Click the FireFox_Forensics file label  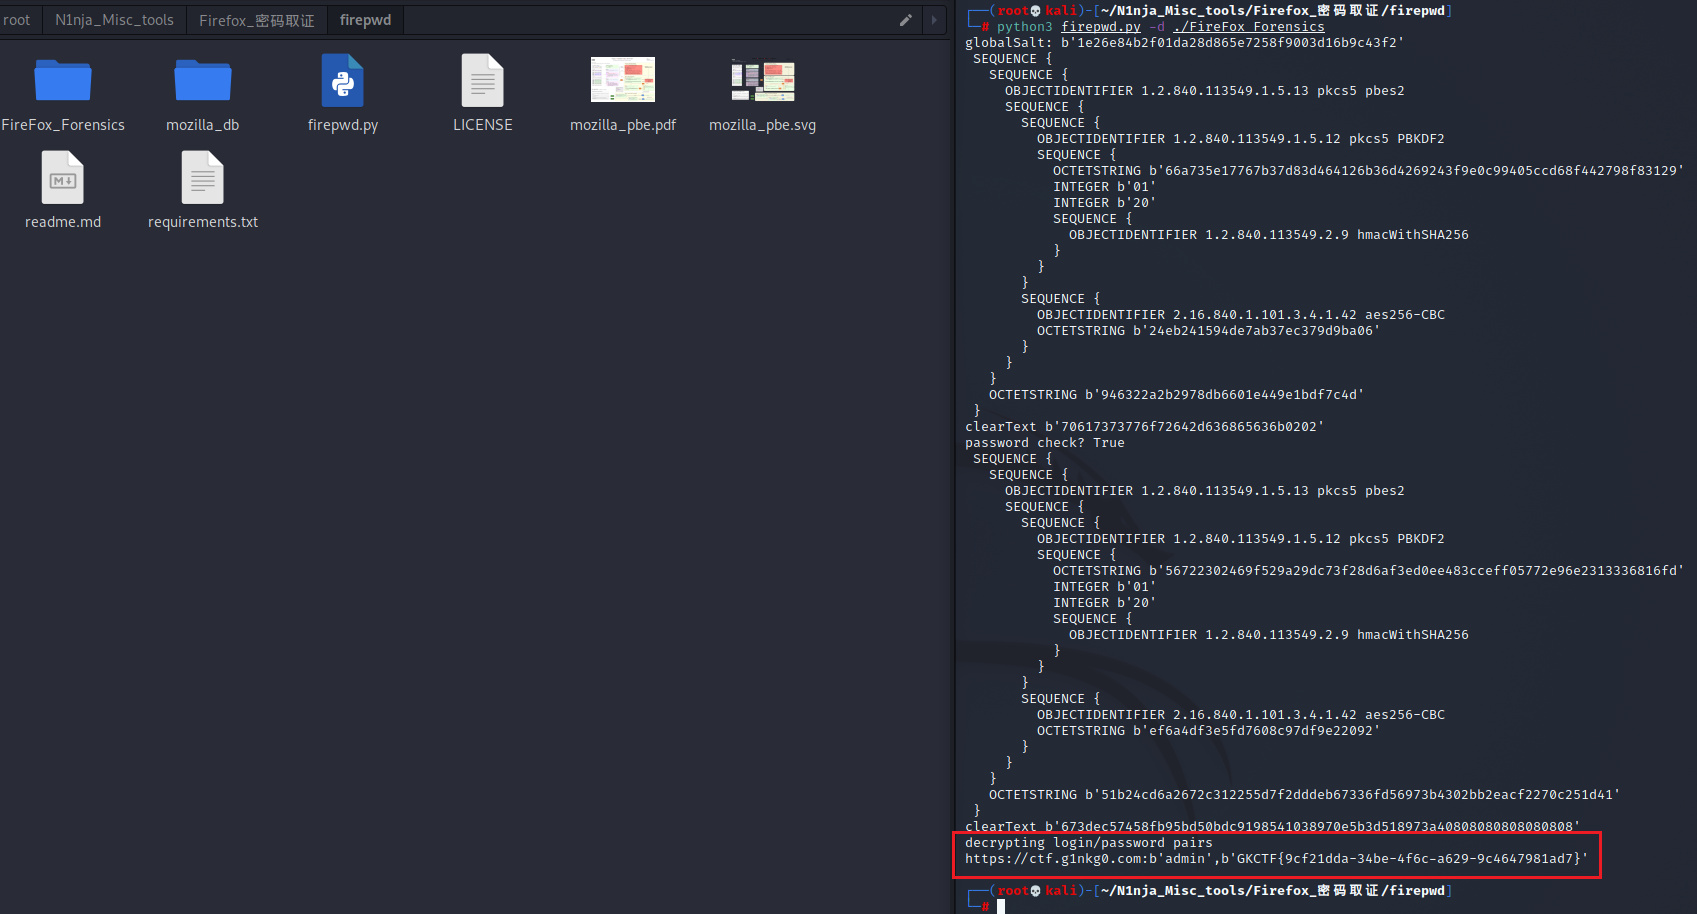(63, 125)
